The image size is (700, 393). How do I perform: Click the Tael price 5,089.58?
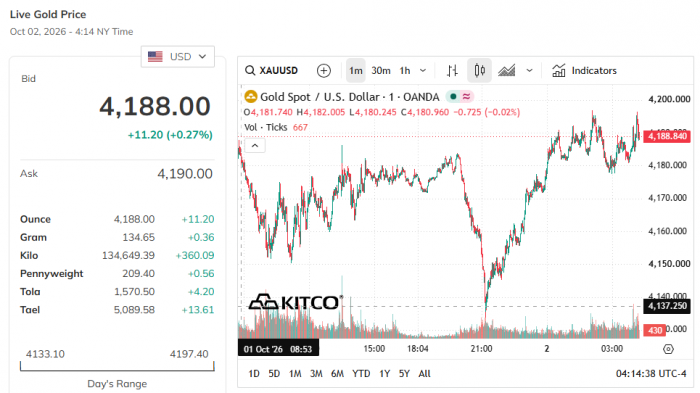click(134, 310)
